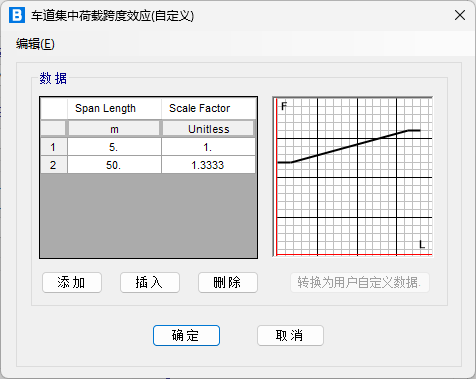Click the m unit header cell

tap(114, 129)
